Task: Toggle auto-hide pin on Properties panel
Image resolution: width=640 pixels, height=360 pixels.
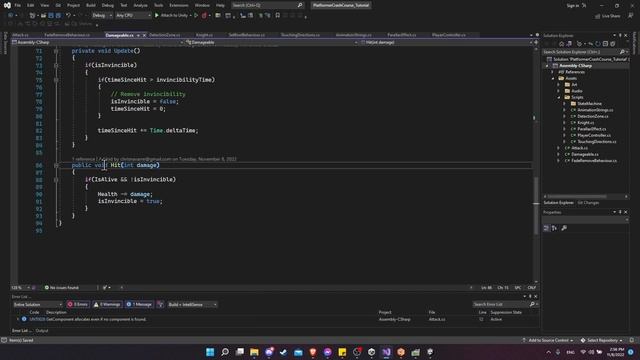Action: tap(620, 212)
